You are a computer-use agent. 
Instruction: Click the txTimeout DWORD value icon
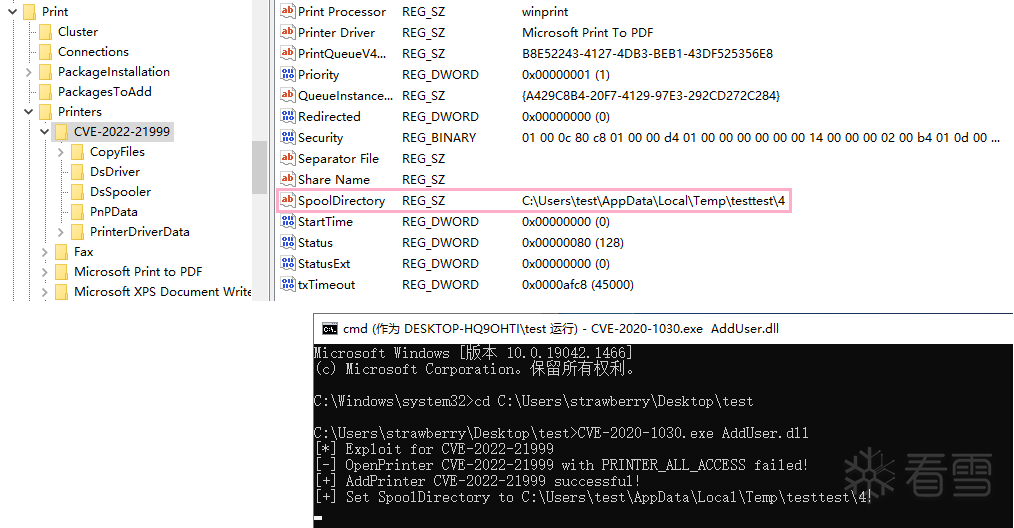pos(288,284)
